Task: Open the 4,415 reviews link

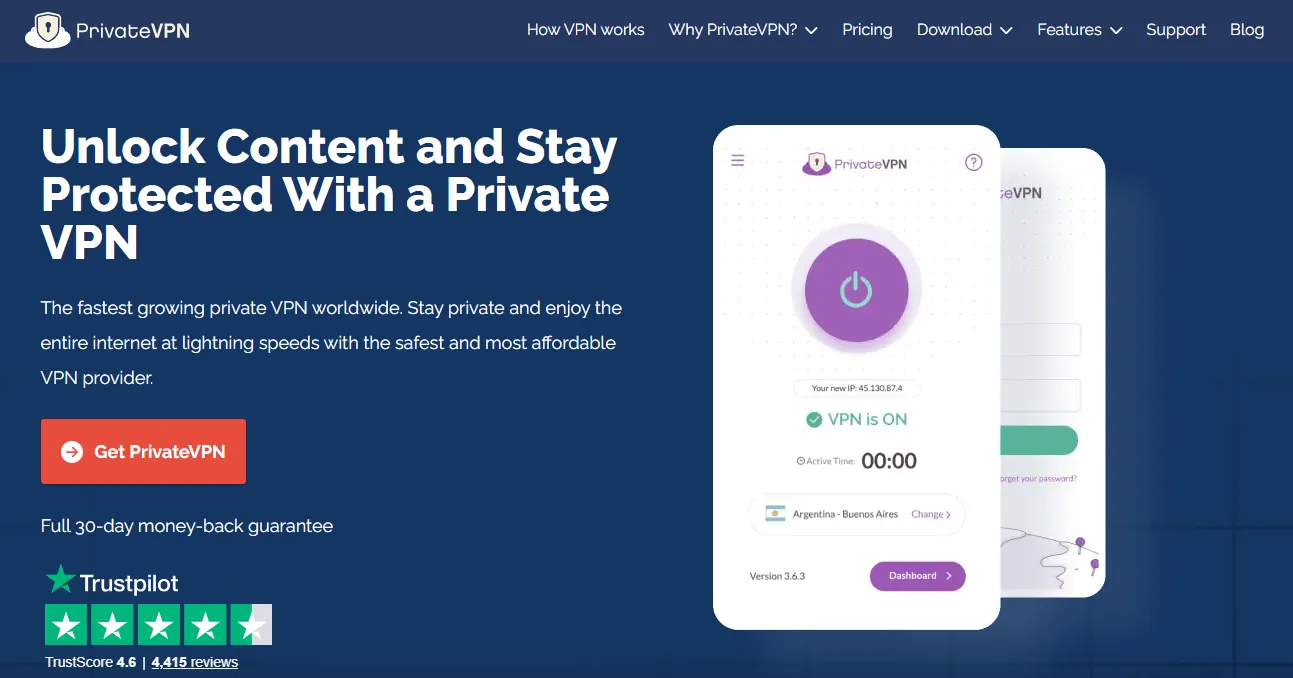Action: [195, 662]
